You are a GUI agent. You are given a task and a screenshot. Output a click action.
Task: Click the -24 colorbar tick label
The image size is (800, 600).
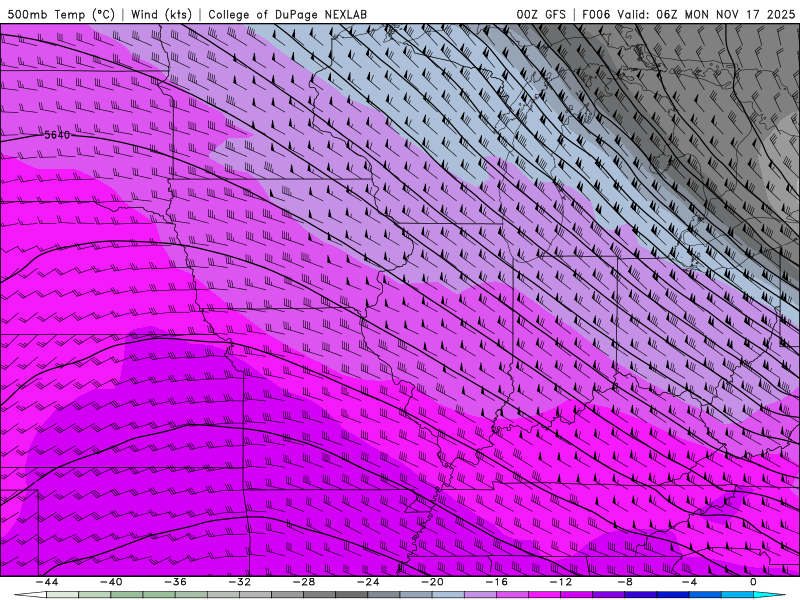(368, 582)
